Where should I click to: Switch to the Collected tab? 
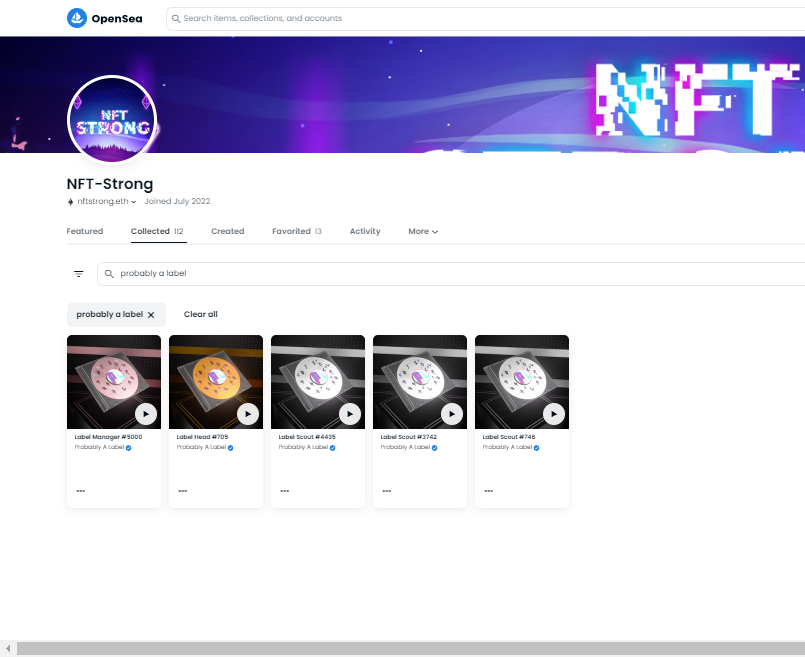point(157,231)
